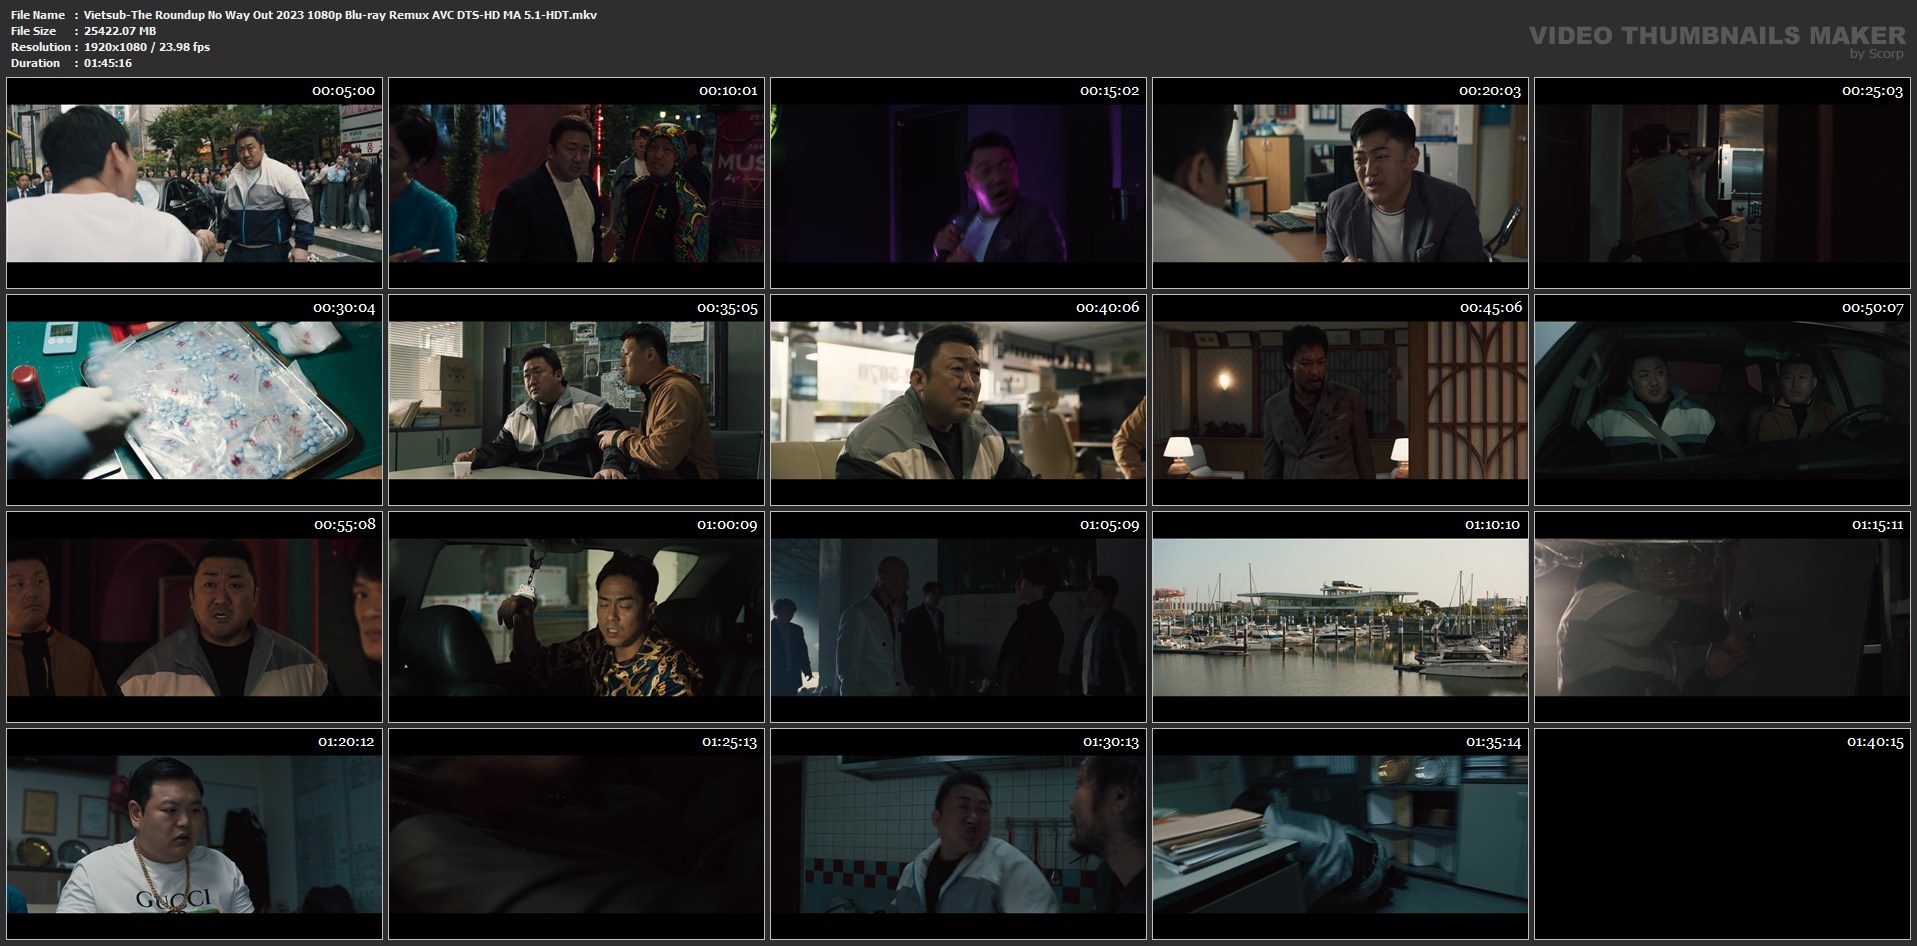The height and width of the screenshot is (946, 1917).
Task: Open the thumbnail at 00:15:02
Action: (x=958, y=183)
